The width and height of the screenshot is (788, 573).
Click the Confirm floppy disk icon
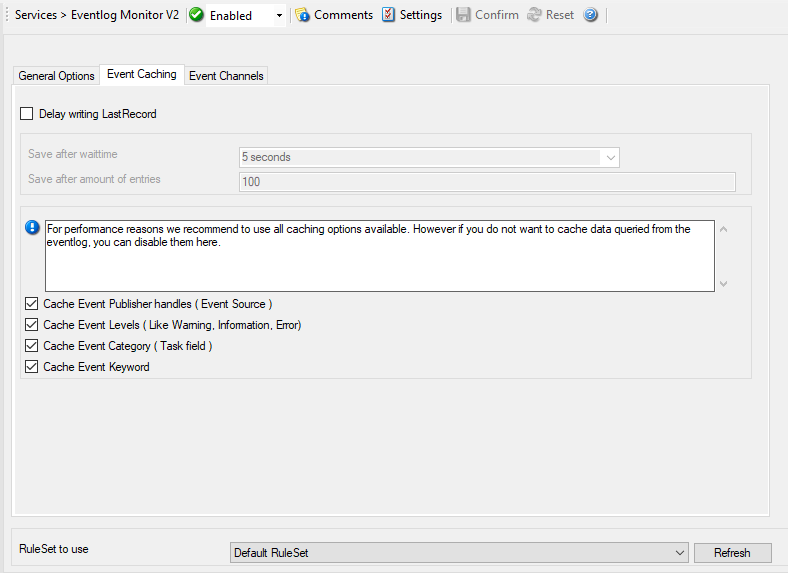click(x=463, y=15)
